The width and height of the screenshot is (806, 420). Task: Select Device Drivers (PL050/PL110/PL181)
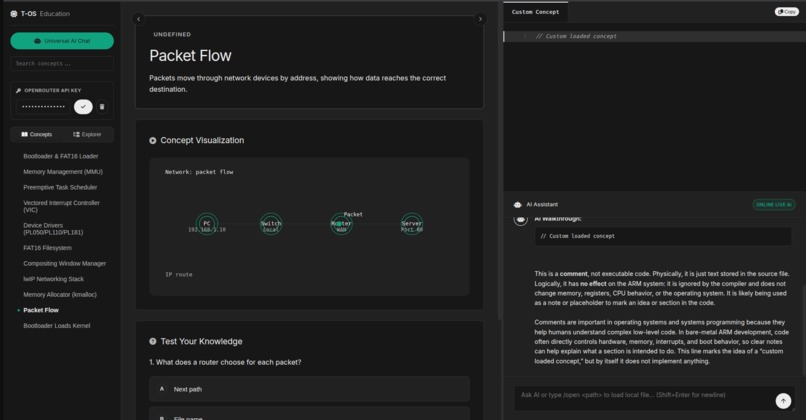tap(53, 229)
